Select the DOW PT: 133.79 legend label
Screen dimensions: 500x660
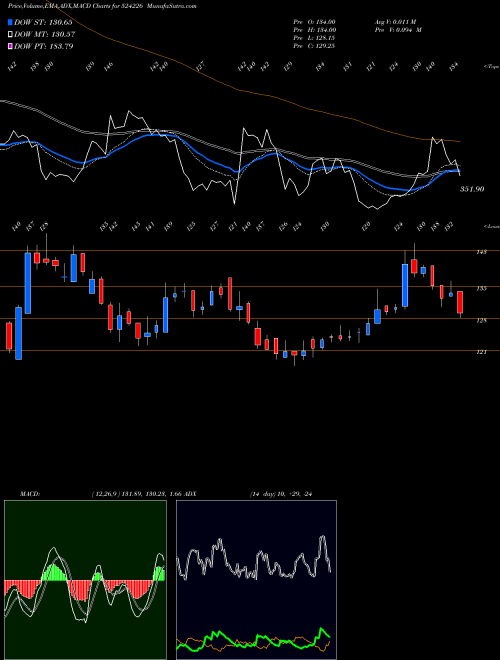[x=44, y=46]
